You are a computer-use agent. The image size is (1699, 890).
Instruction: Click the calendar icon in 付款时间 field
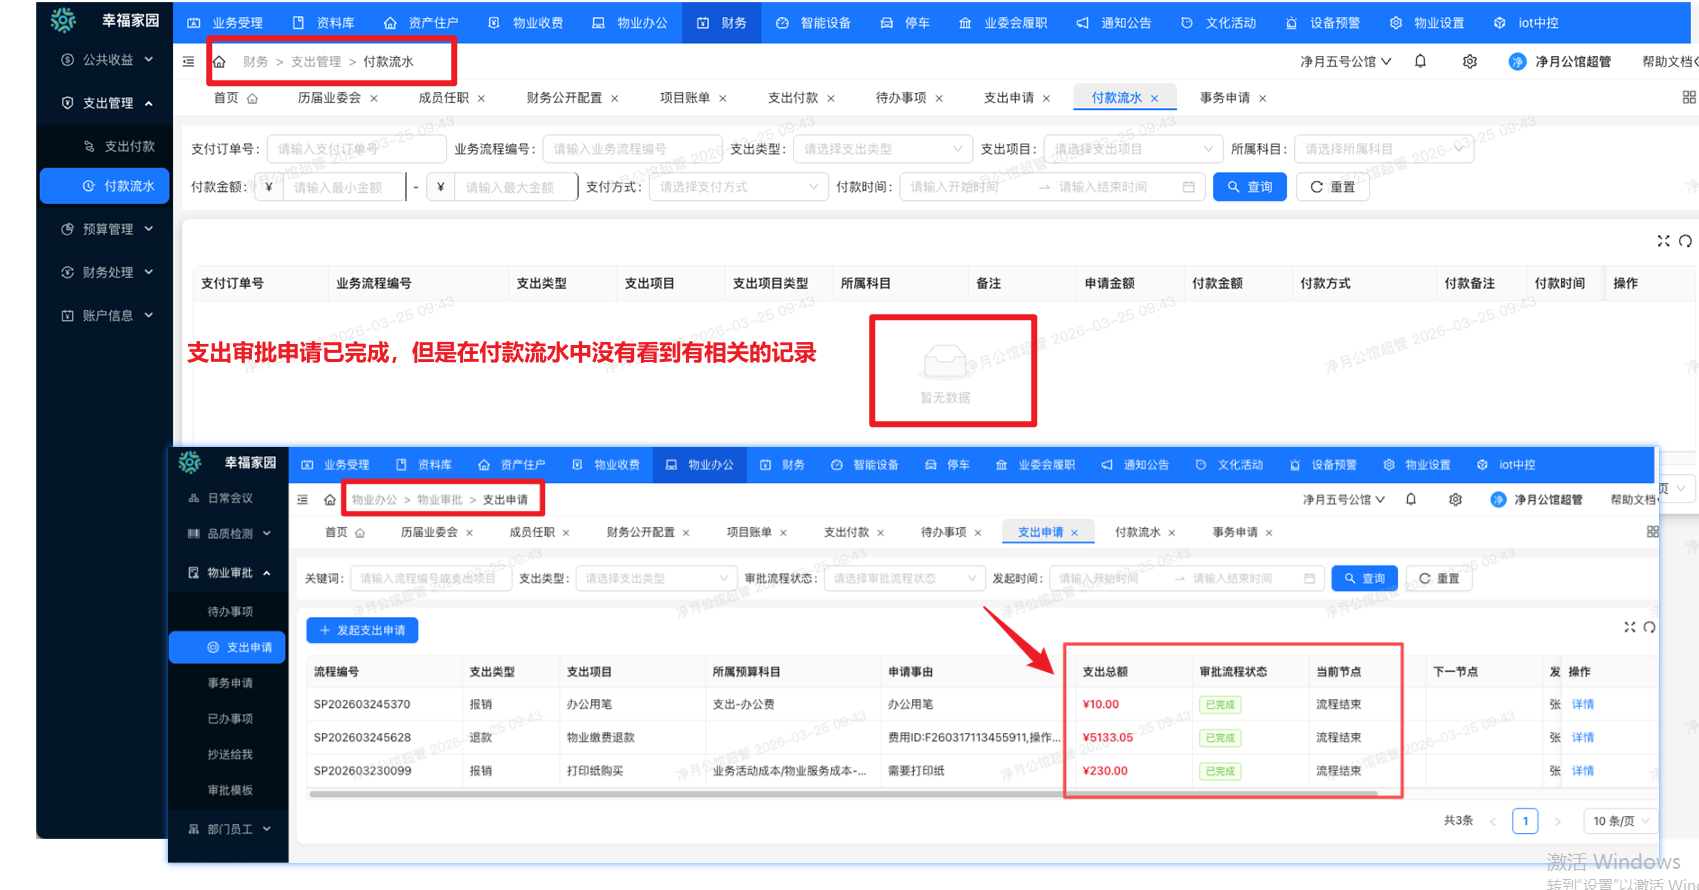click(1188, 187)
